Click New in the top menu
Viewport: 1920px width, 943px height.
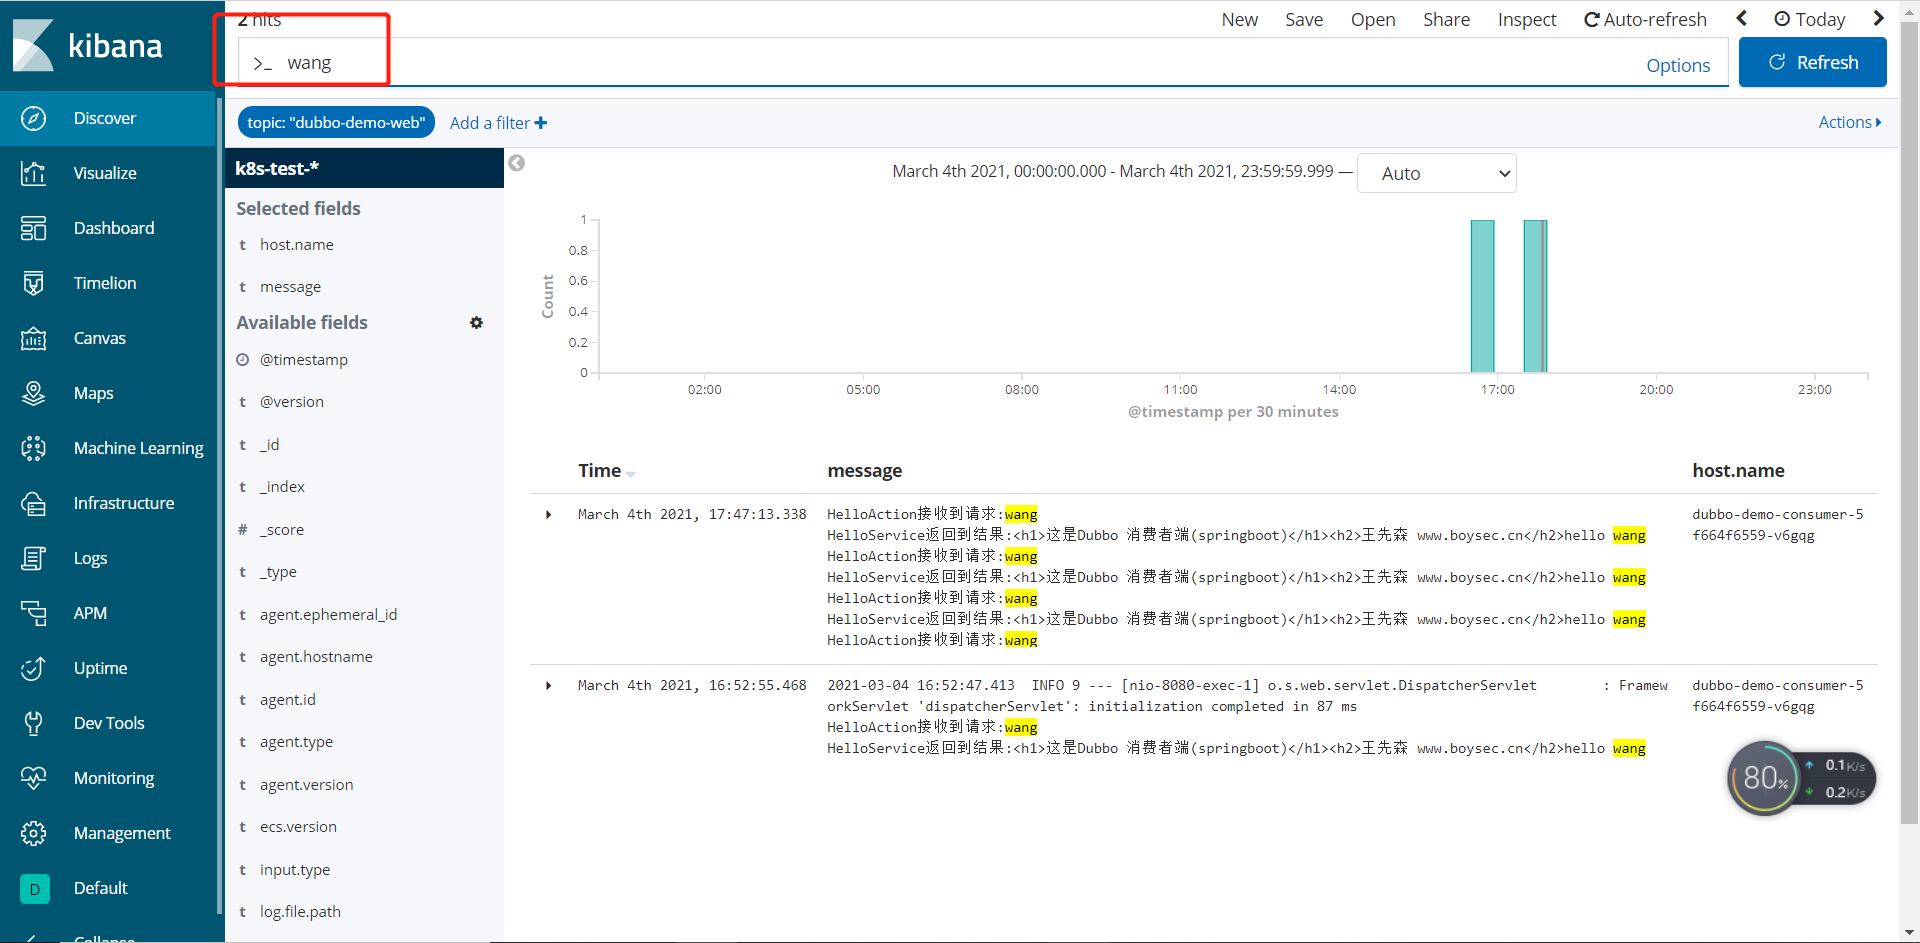[x=1239, y=19]
